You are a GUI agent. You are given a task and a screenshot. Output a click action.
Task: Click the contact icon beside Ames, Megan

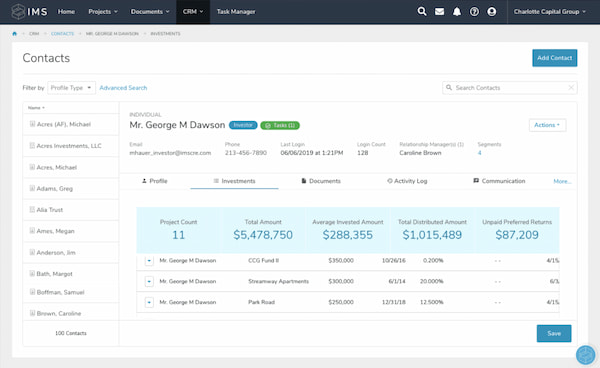[x=32, y=231]
